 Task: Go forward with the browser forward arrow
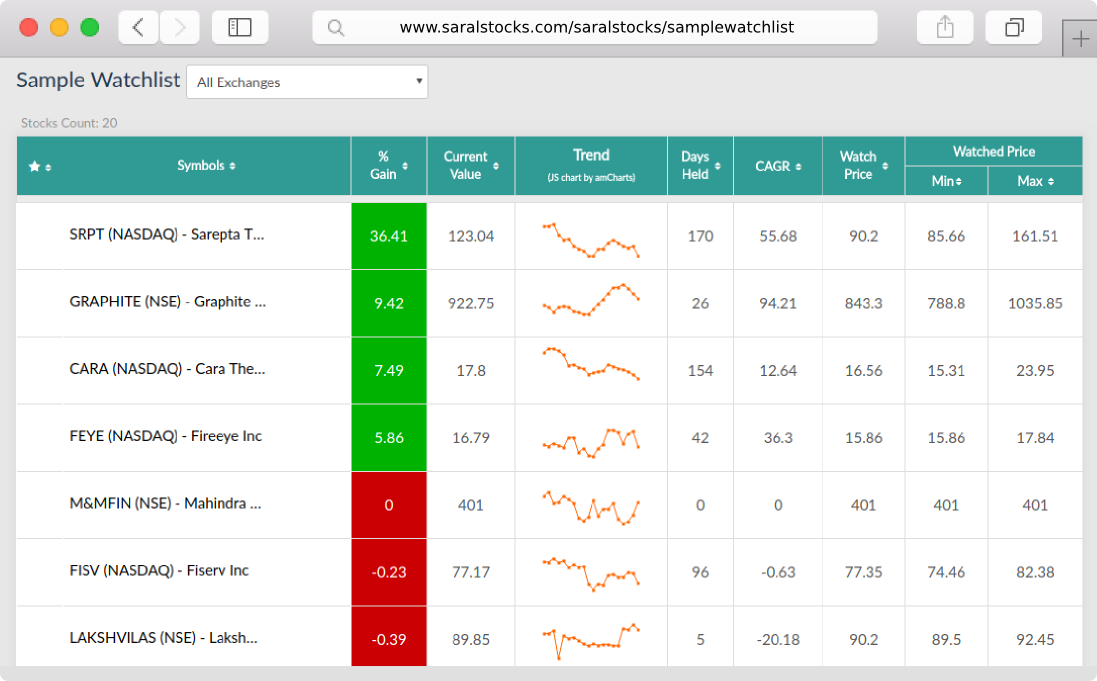click(x=180, y=27)
